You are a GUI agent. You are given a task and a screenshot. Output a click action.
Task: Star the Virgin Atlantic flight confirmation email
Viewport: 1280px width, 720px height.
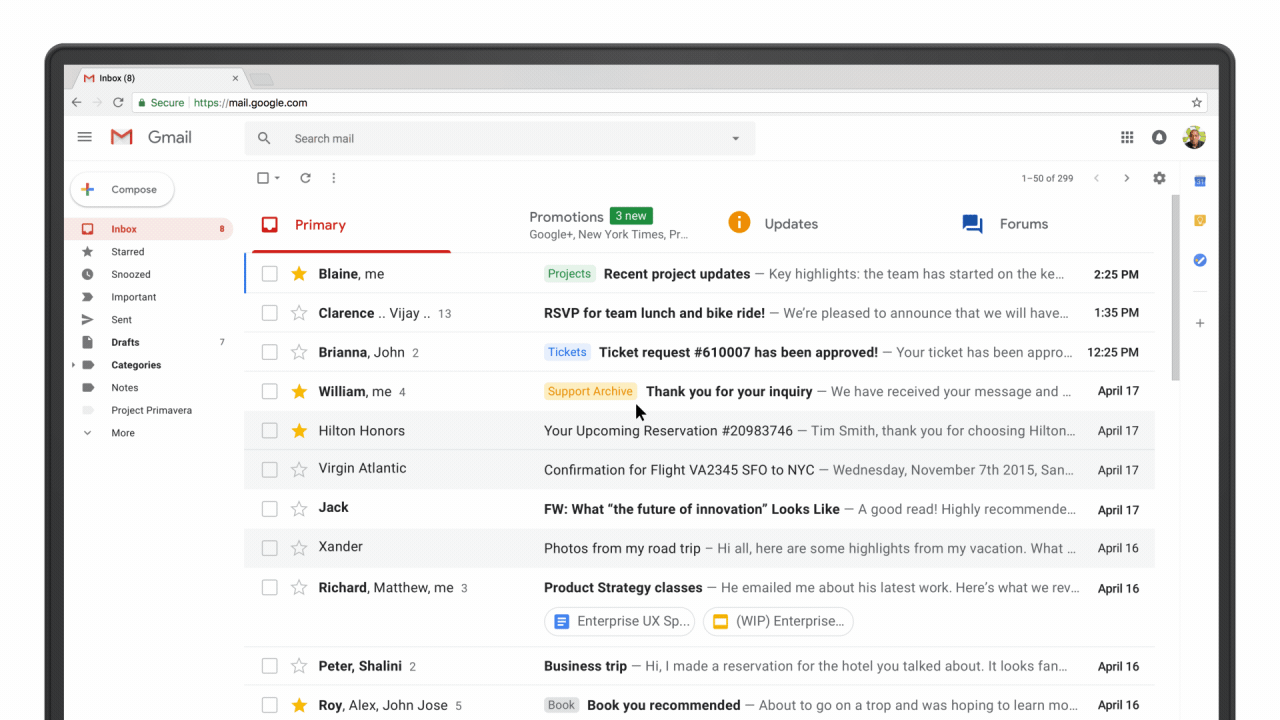(x=299, y=469)
